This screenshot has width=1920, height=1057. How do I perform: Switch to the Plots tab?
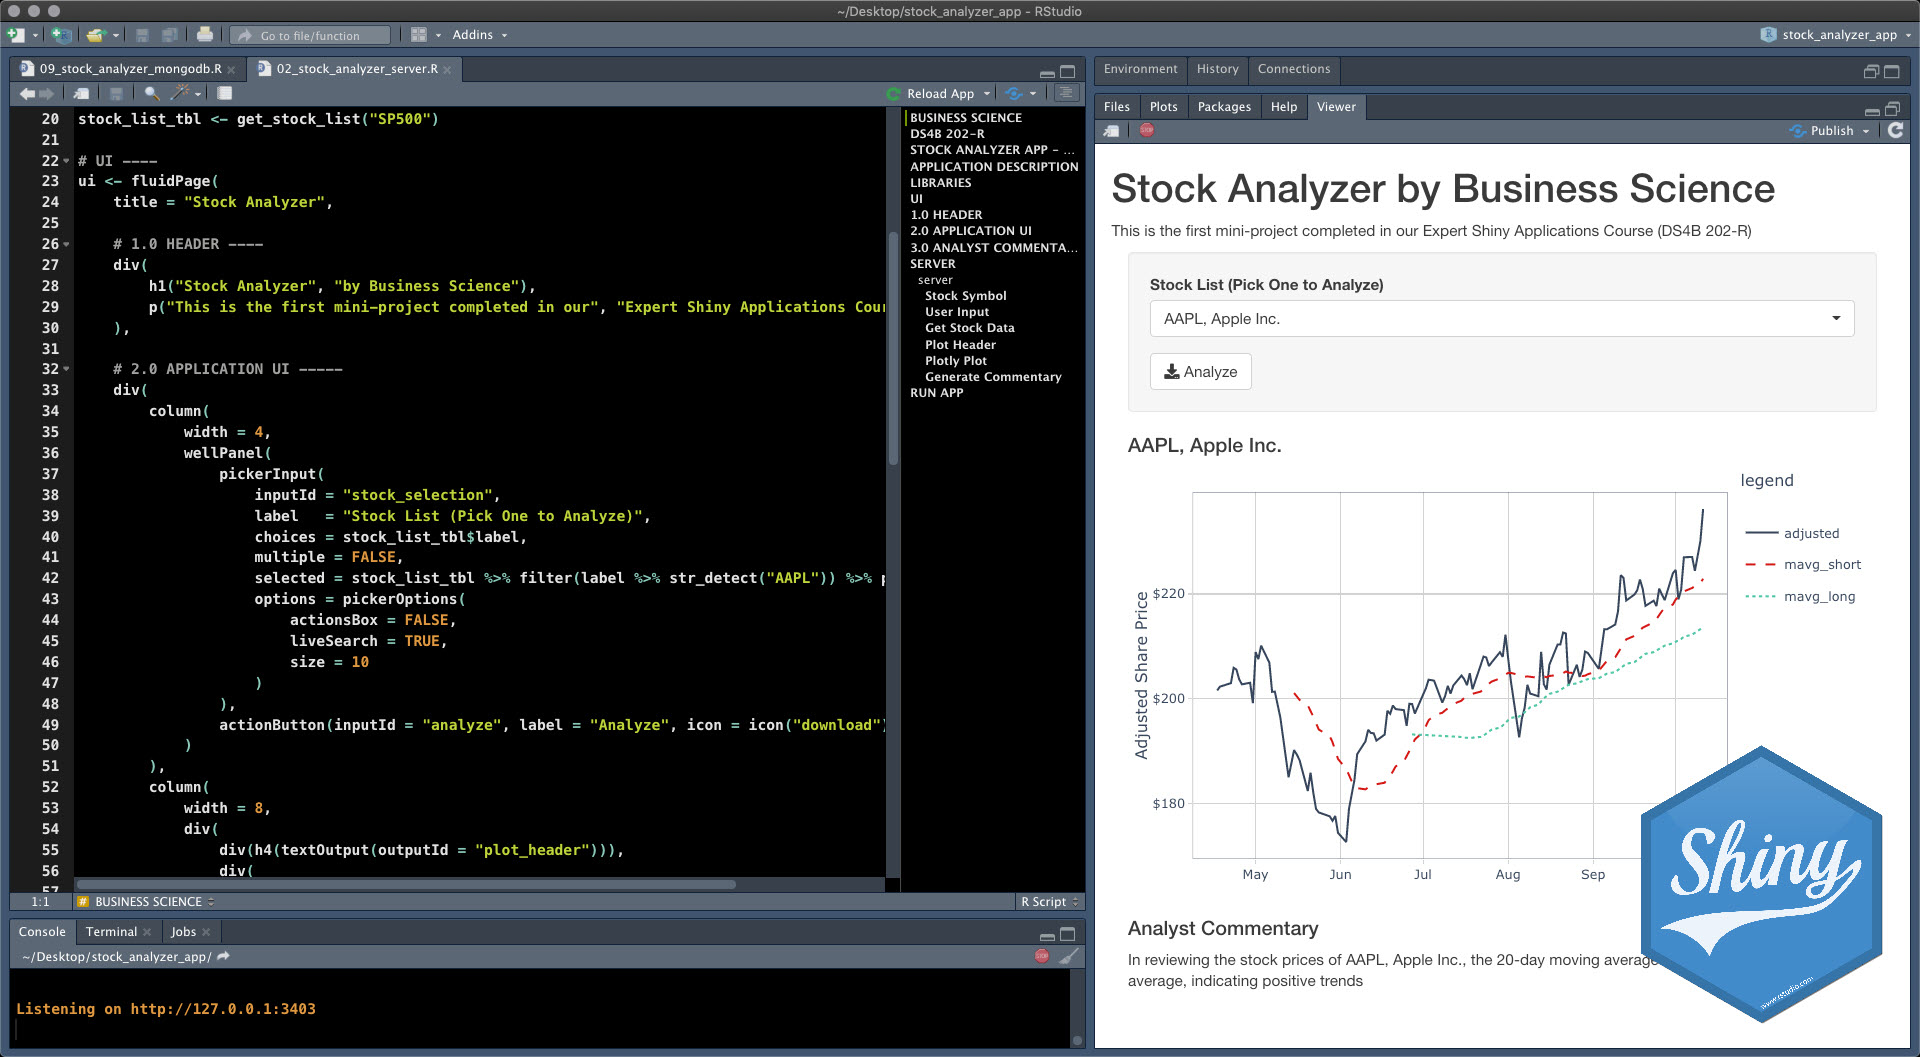tap(1163, 107)
